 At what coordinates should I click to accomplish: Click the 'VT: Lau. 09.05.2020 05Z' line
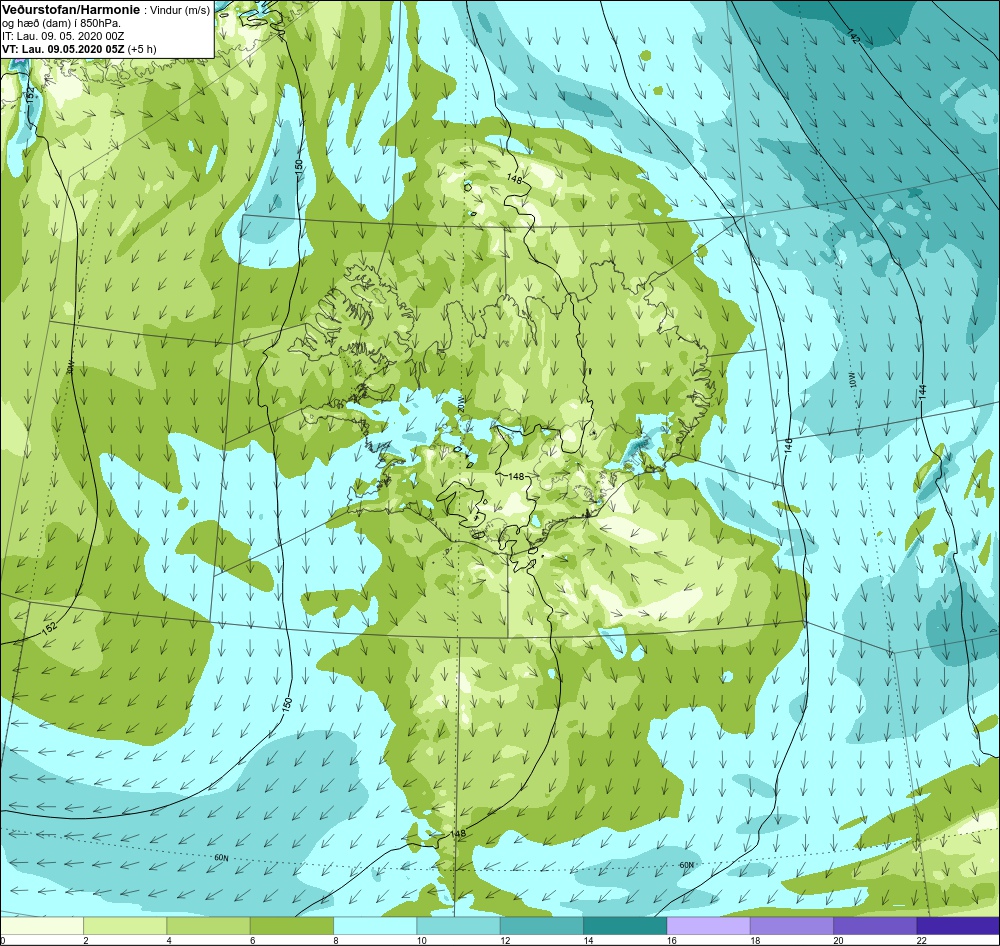click(x=63, y=49)
